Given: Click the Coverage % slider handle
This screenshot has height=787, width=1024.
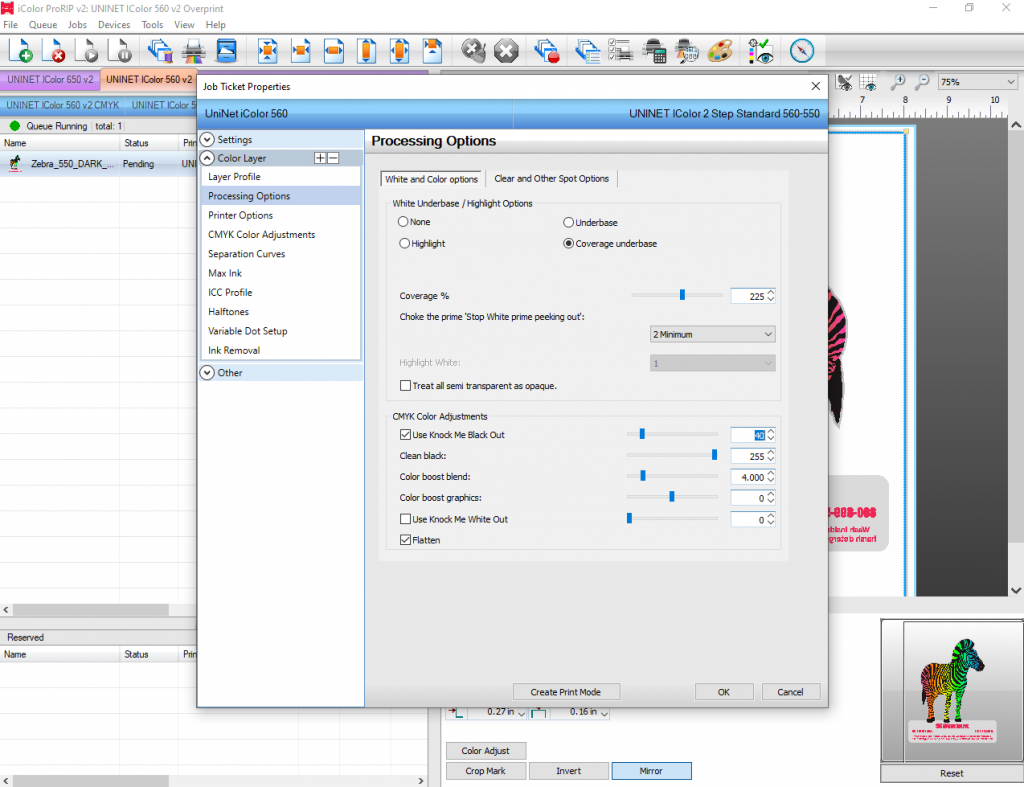Looking at the screenshot, I should click(x=682, y=295).
